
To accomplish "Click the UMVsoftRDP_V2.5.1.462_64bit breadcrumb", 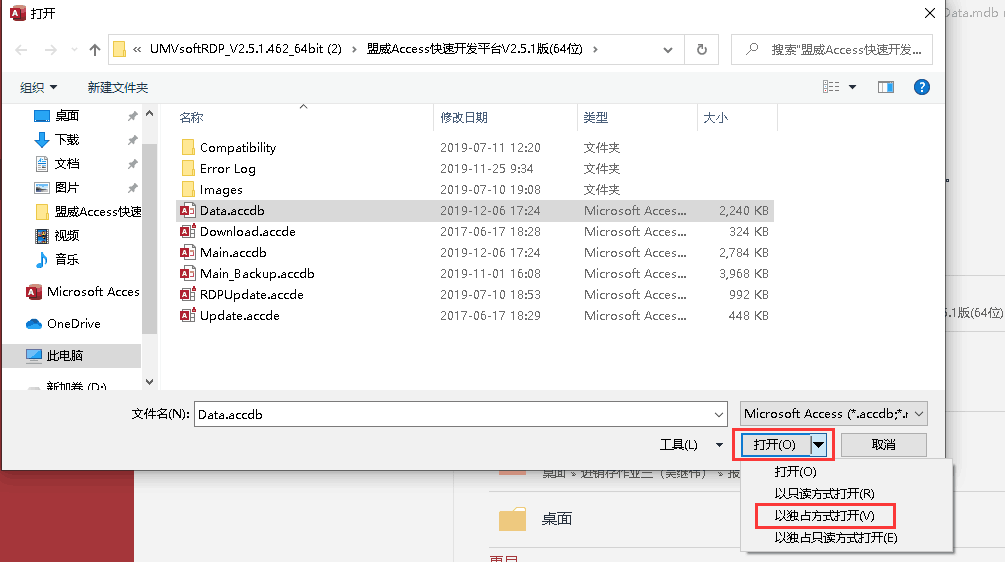I will pos(245,49).
